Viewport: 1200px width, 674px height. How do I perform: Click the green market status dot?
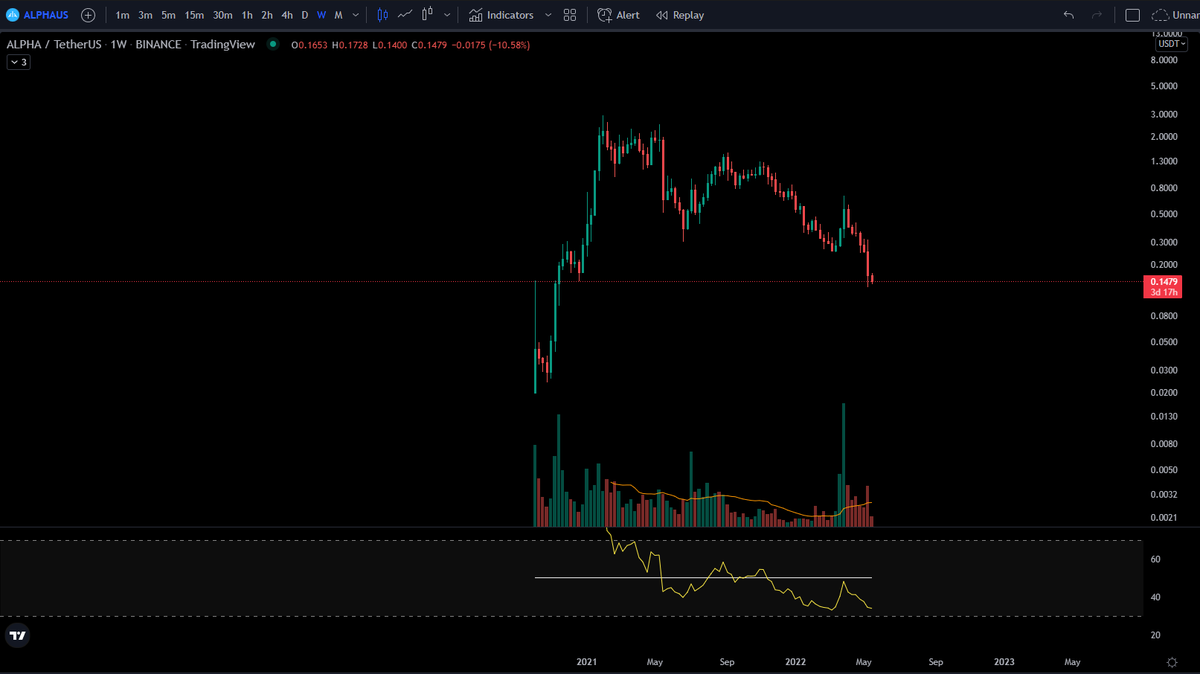pyautogui.click(x=273, y=44)
